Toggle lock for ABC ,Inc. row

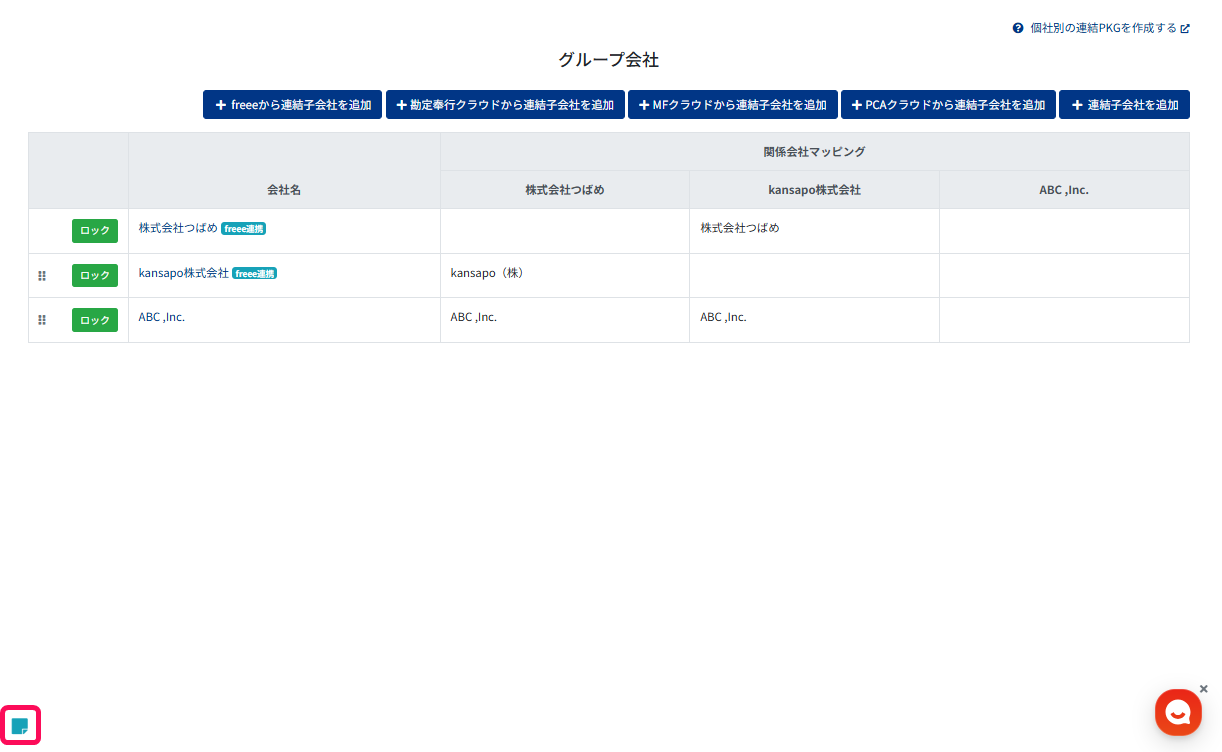tap(95, 320)
